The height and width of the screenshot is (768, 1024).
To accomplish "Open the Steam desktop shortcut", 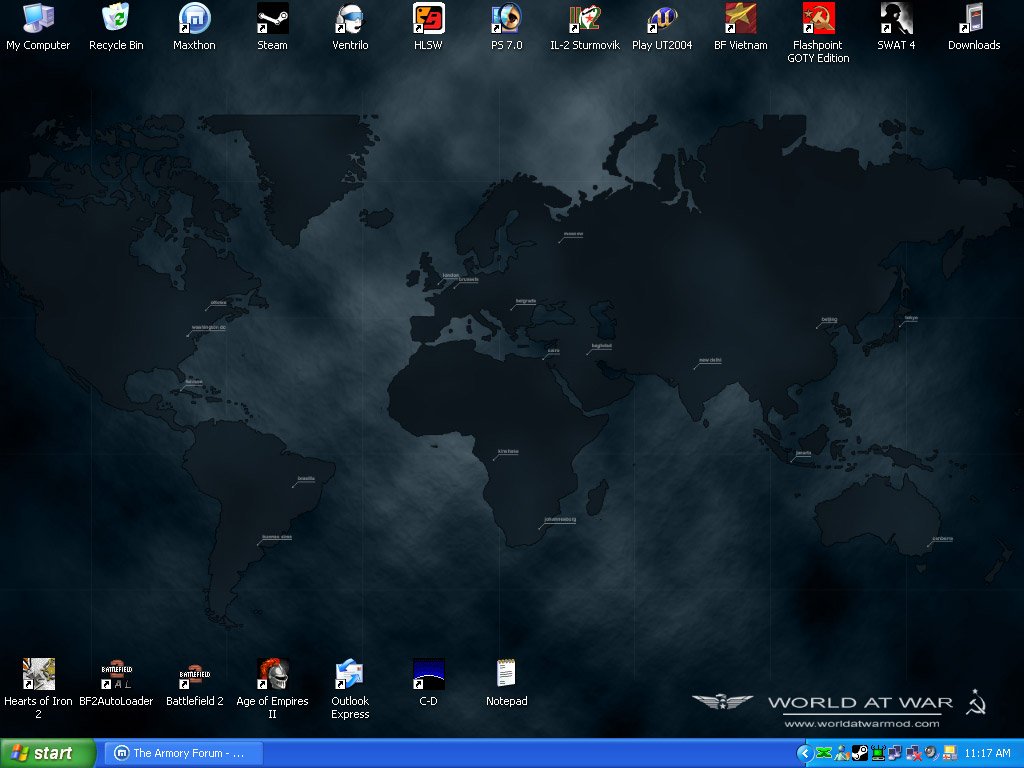I will 272,19.
